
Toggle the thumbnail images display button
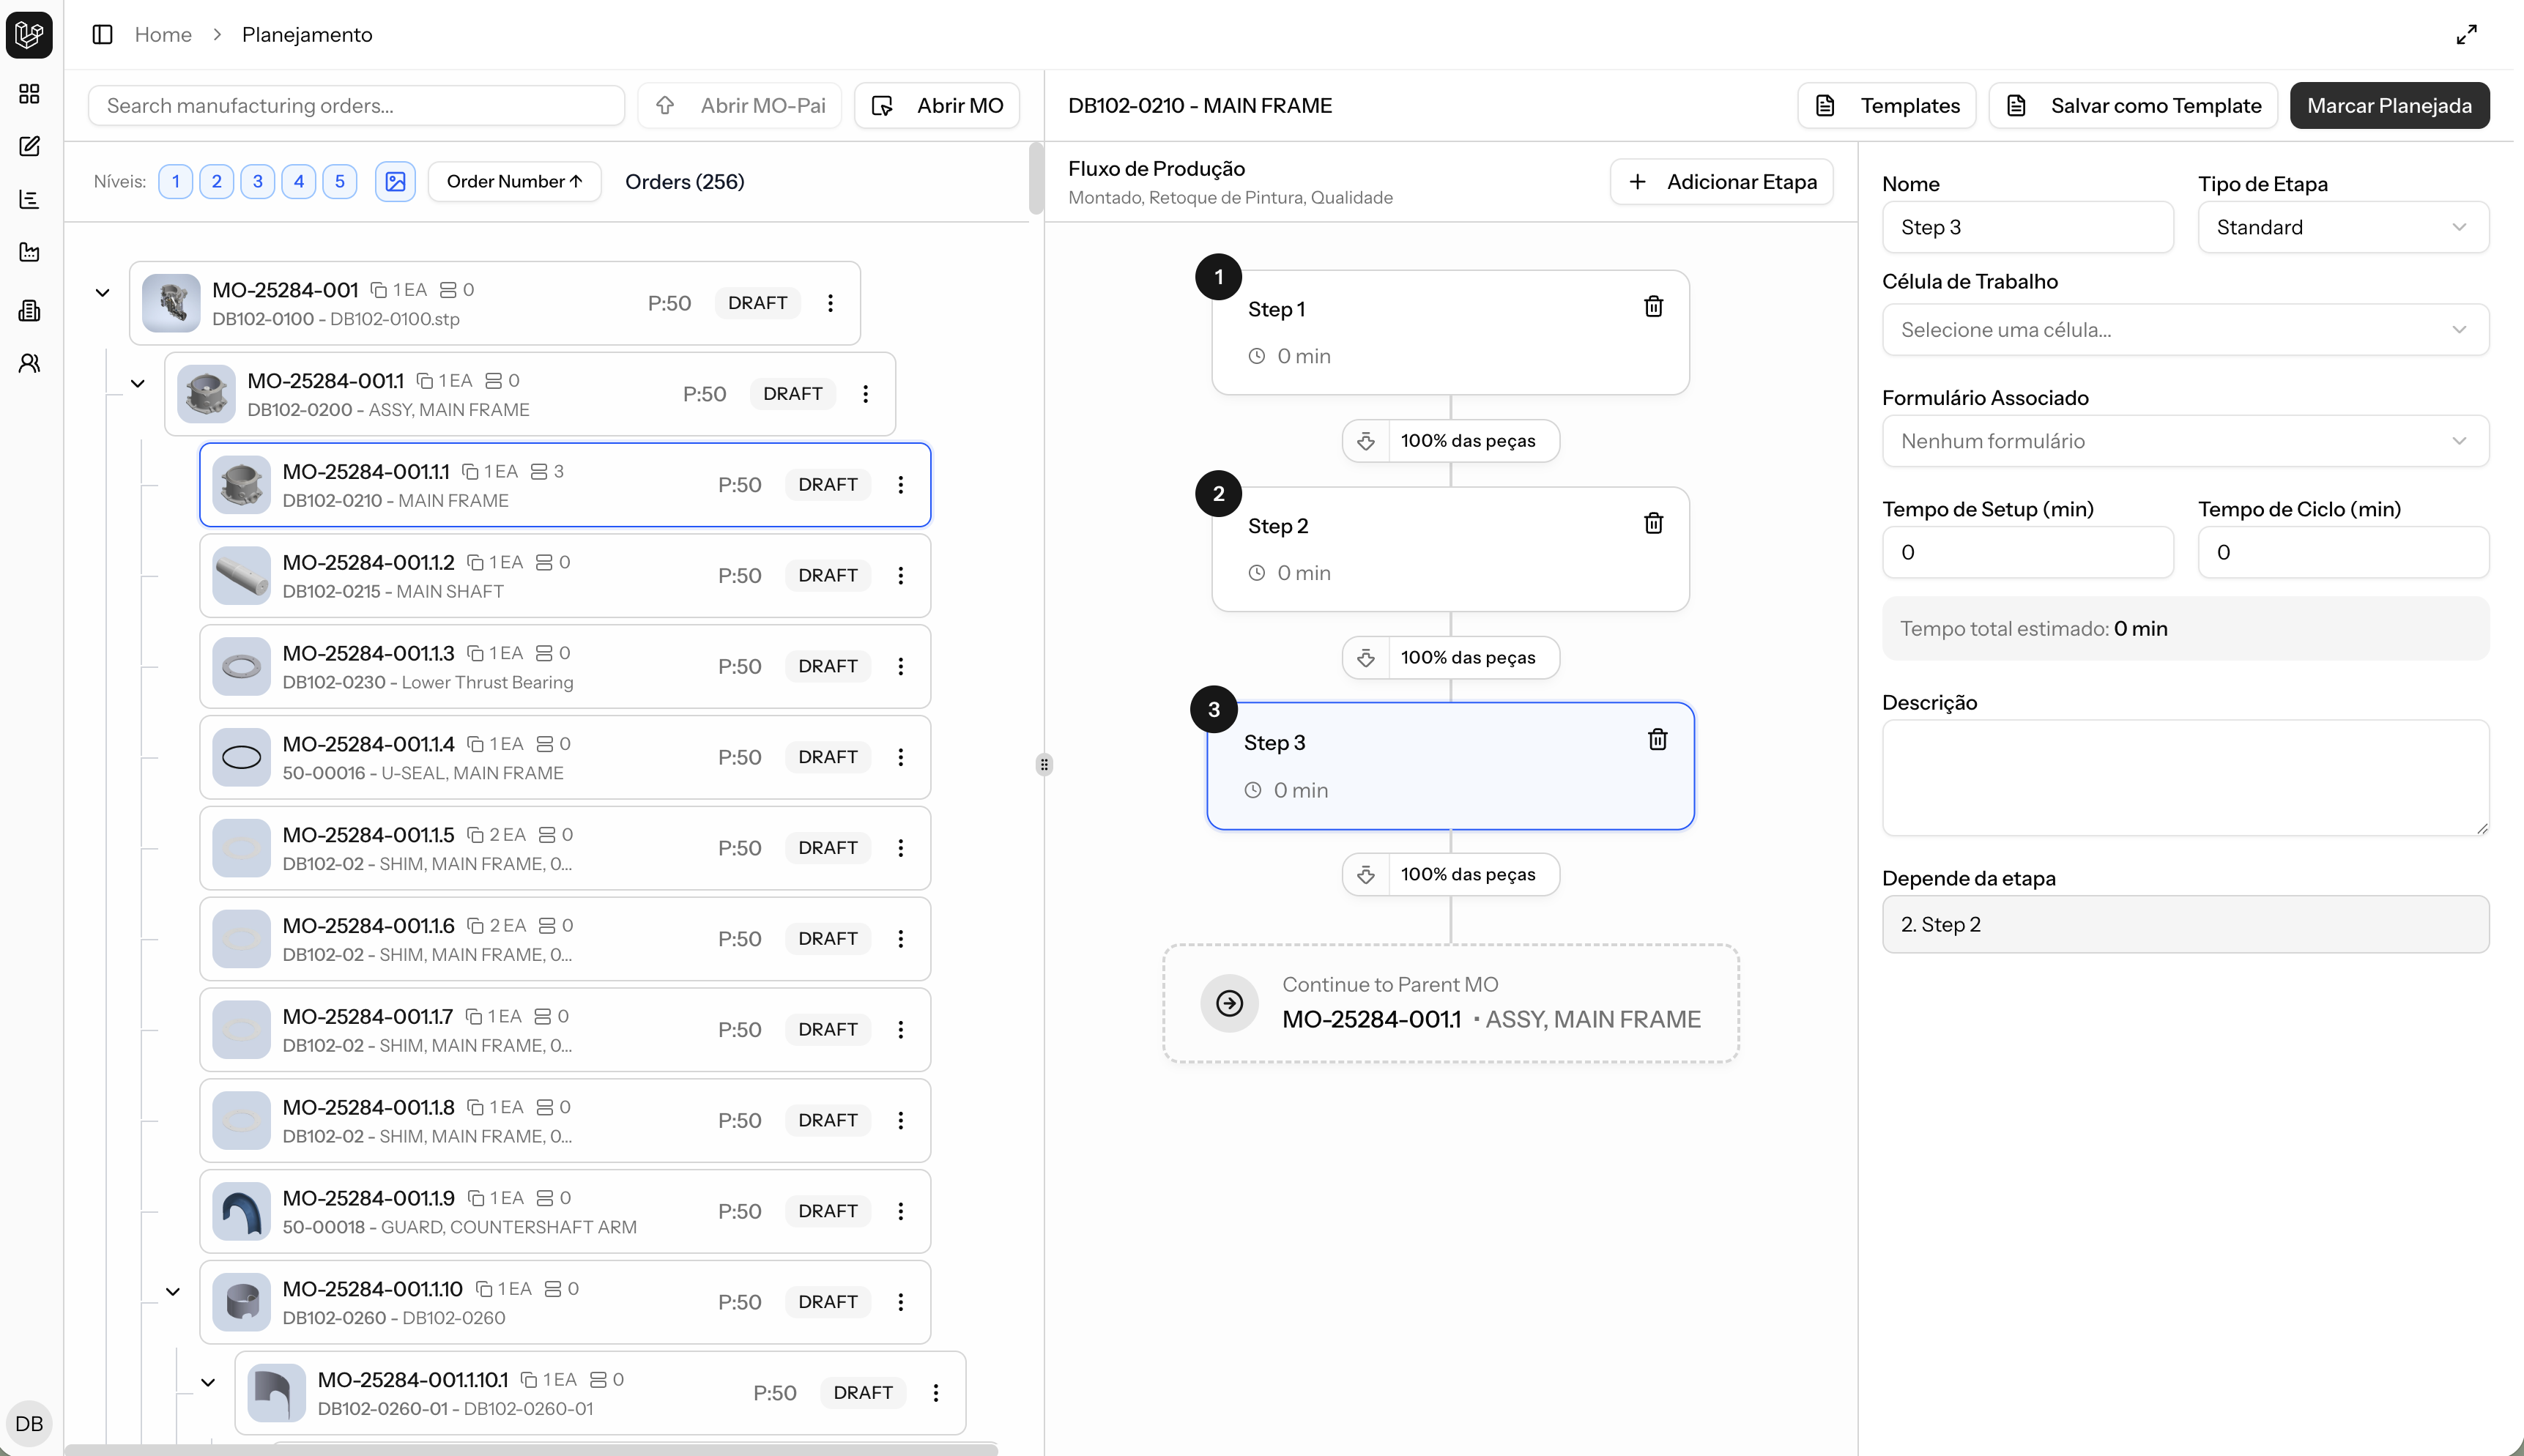395,181
